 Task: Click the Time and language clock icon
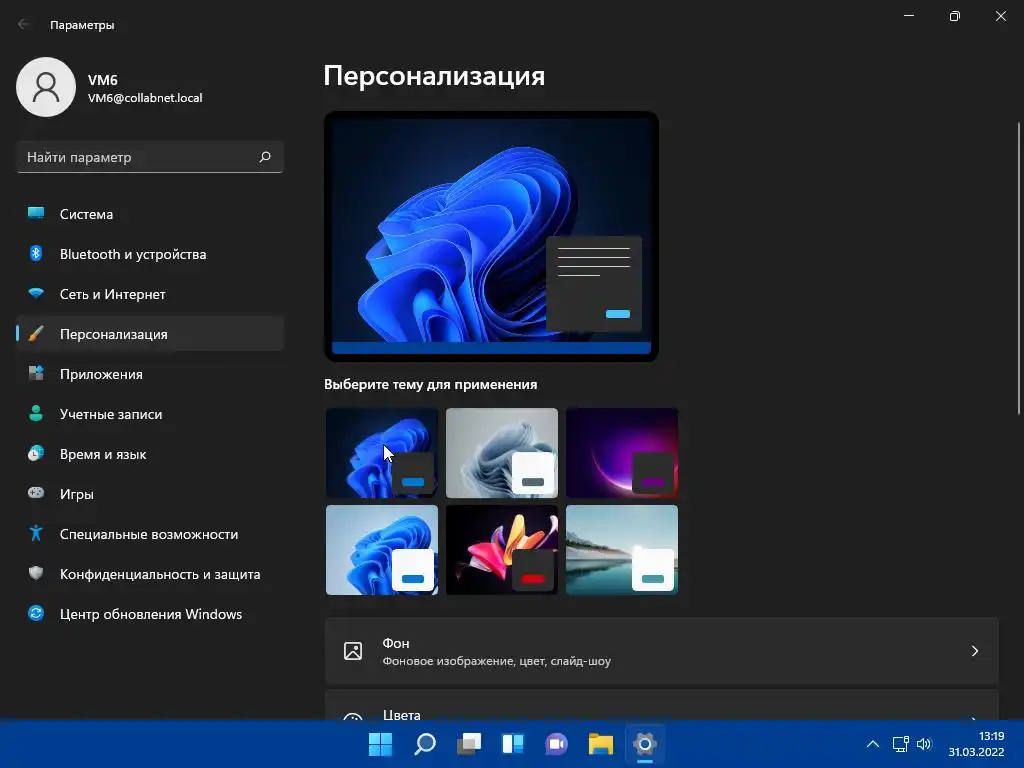tap(36, 453)
